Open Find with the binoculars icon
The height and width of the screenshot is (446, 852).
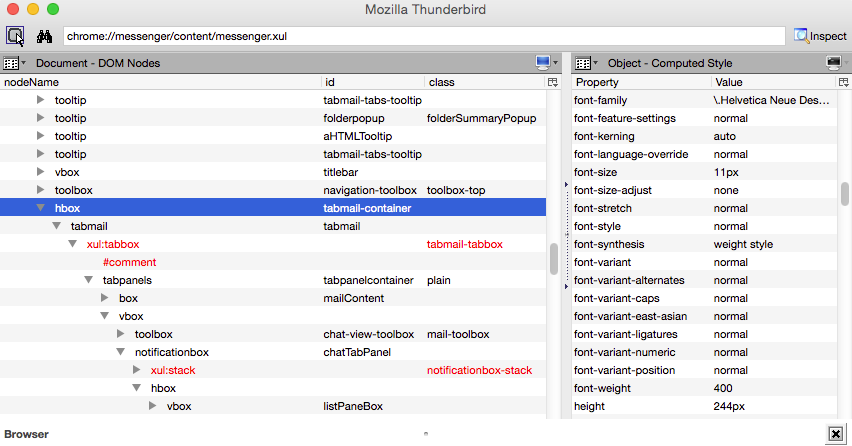[x=45, y=36]
